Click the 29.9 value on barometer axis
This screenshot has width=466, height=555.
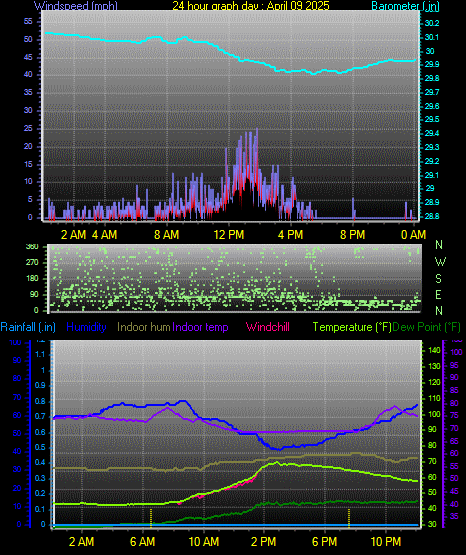[432, 64]
